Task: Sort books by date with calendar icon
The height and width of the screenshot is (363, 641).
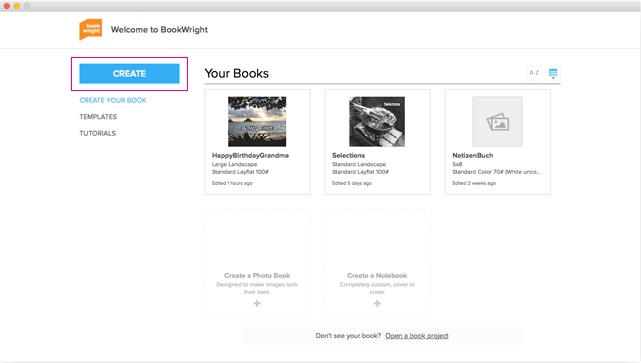Action: coord(553,73)
